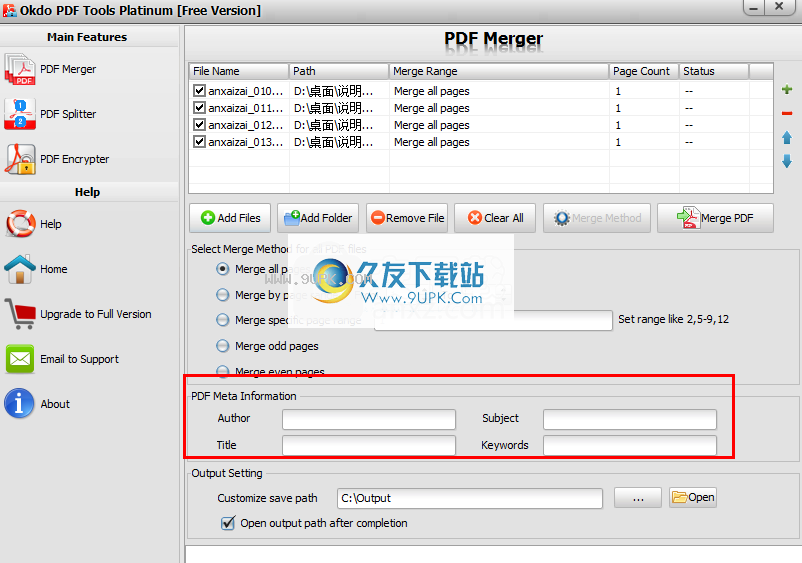Screen dimensions: 802x563
Task: Open the PDF Splitter icon
Action: click(x=20, y=114)
